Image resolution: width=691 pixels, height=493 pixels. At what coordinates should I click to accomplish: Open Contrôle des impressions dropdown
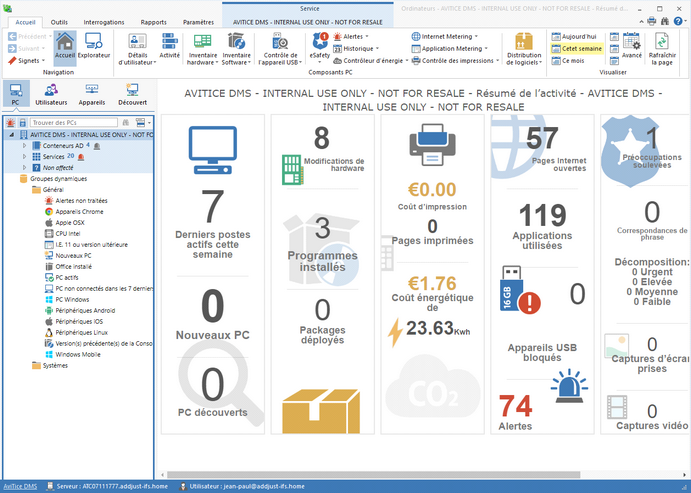(x=455, y=61)
